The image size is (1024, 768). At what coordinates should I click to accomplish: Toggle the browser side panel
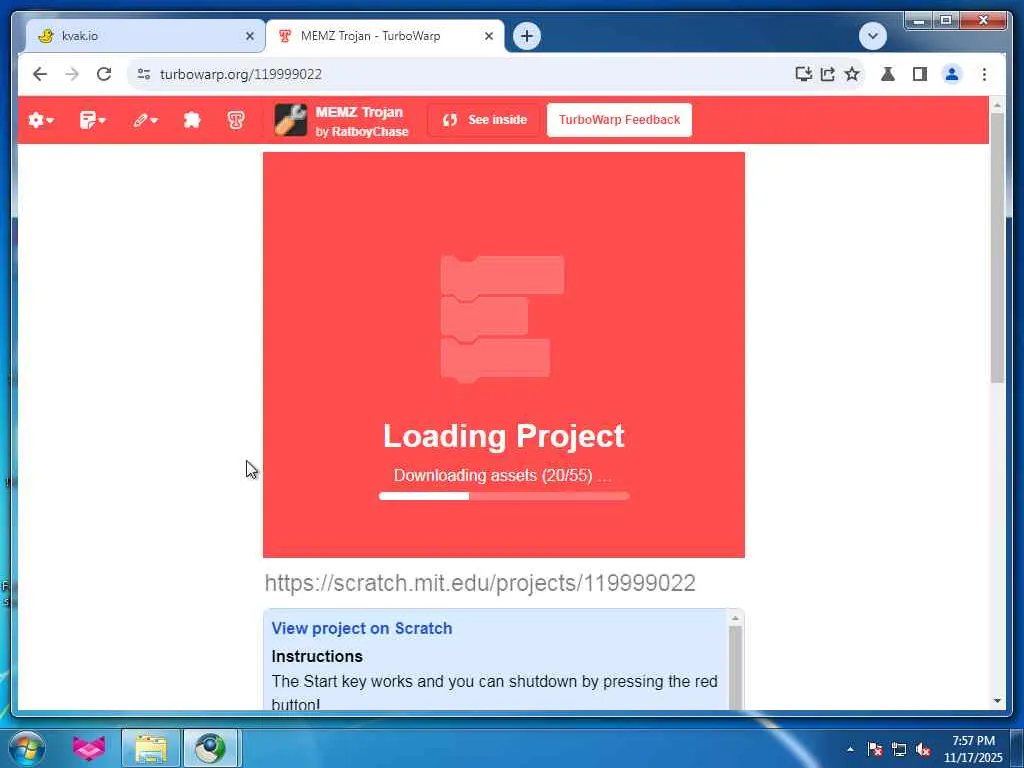pos(920,74)
